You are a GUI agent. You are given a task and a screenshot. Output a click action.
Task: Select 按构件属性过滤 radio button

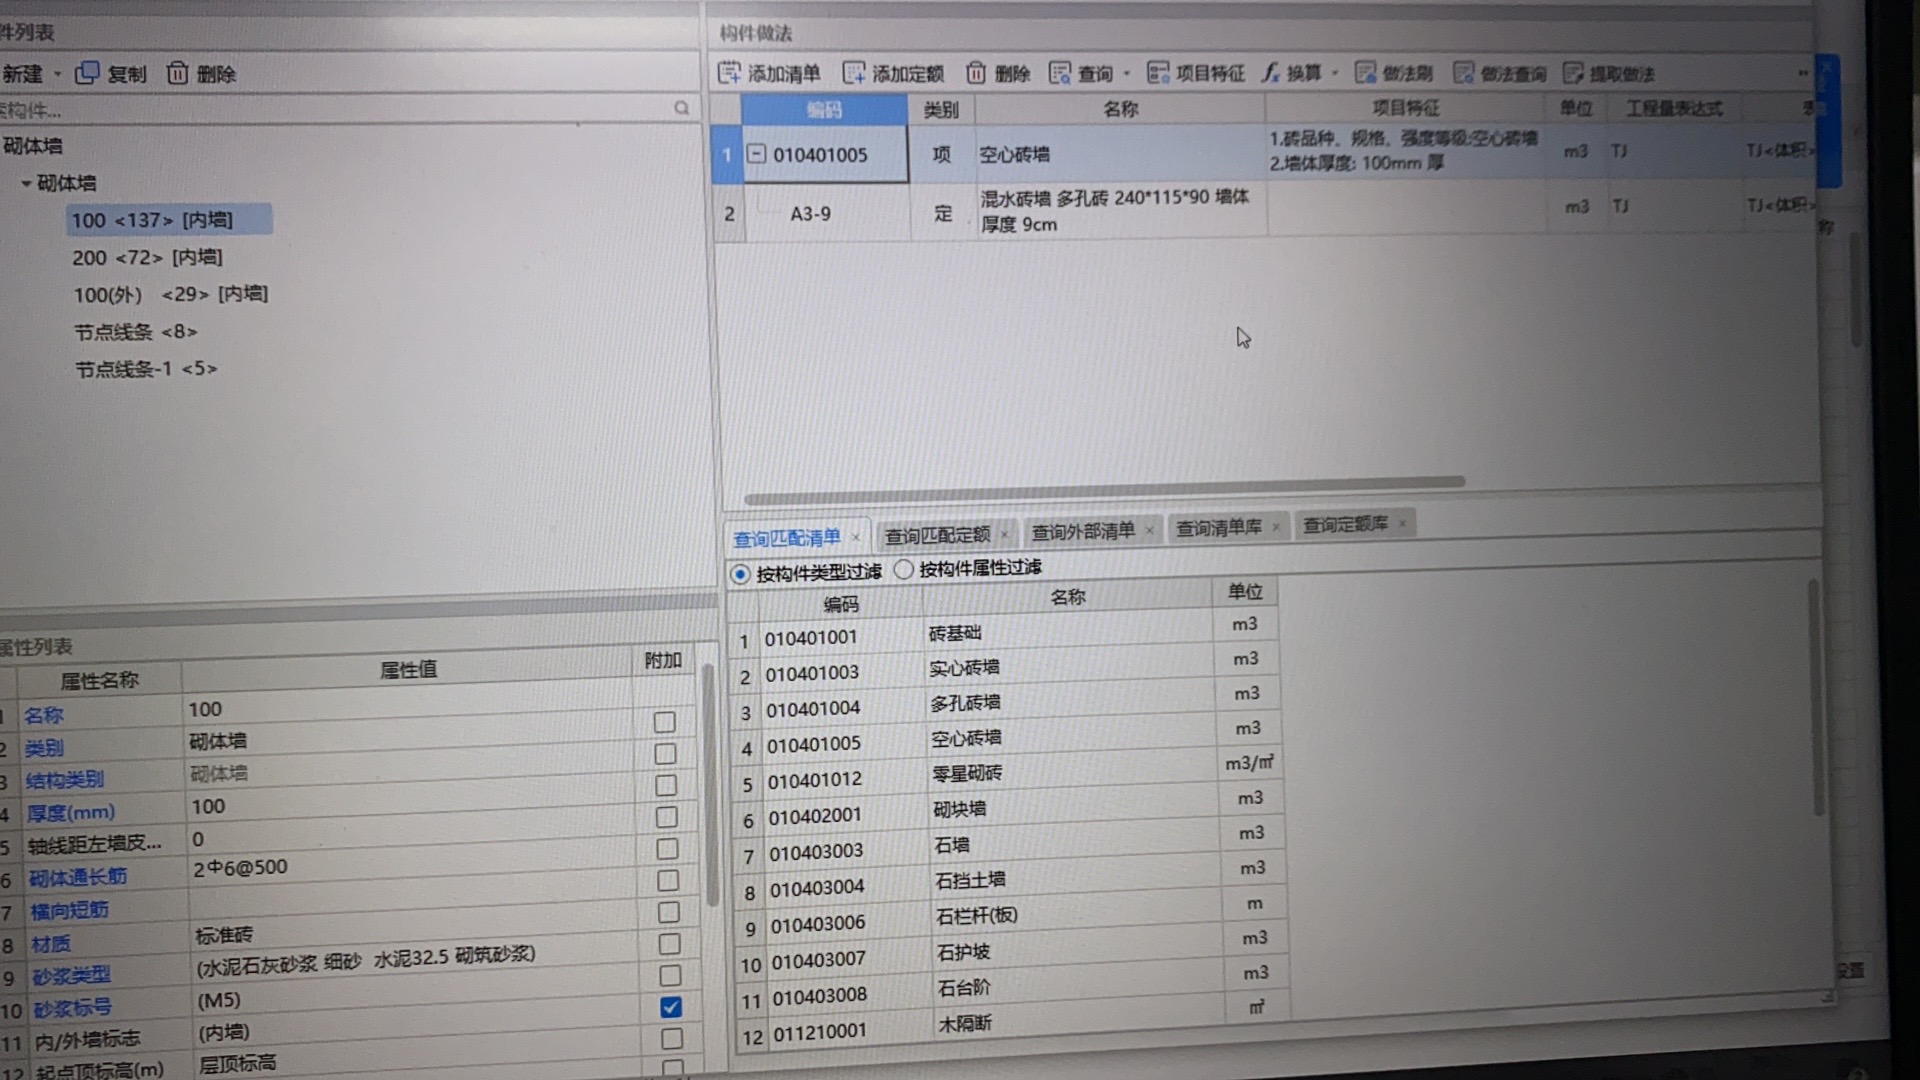[x=904, y=569]
